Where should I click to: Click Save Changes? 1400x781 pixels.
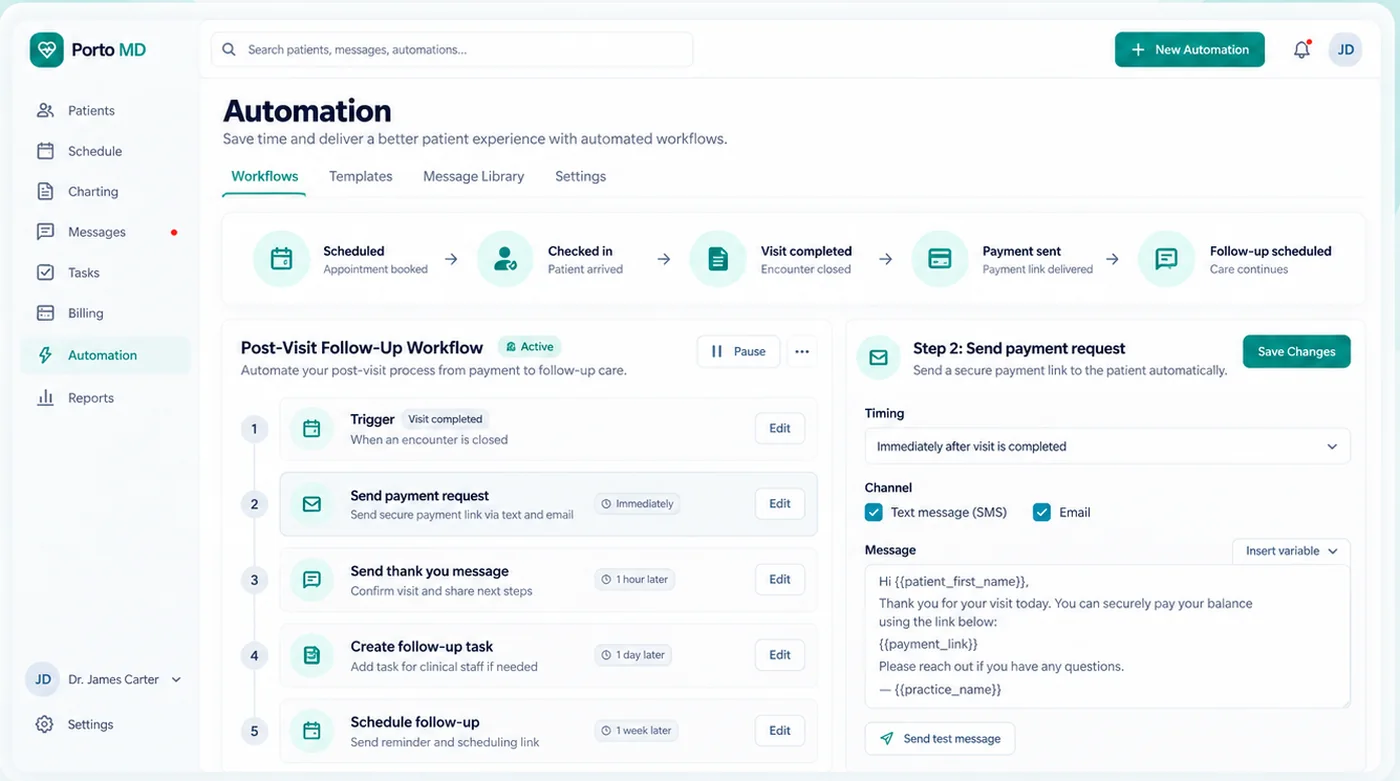pos(1296,351)
